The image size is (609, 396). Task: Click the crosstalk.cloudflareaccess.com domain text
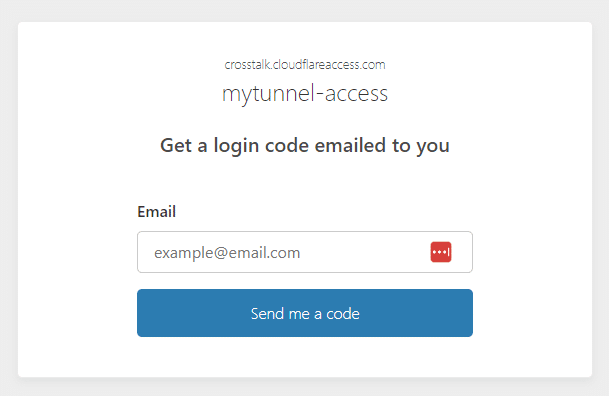(x=305, y=64)
